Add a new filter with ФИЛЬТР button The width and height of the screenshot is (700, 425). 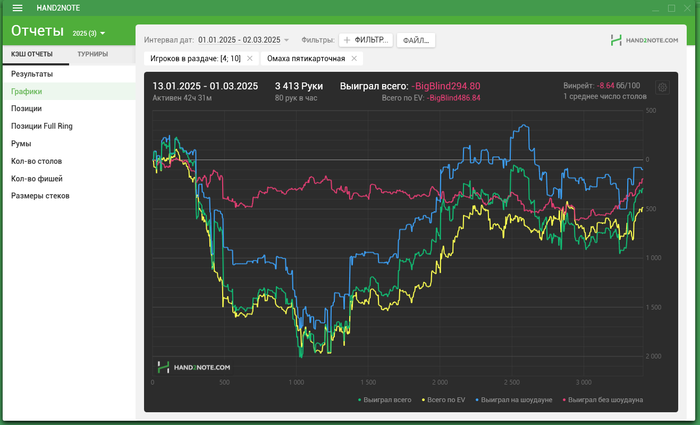[x=366, y=40]
